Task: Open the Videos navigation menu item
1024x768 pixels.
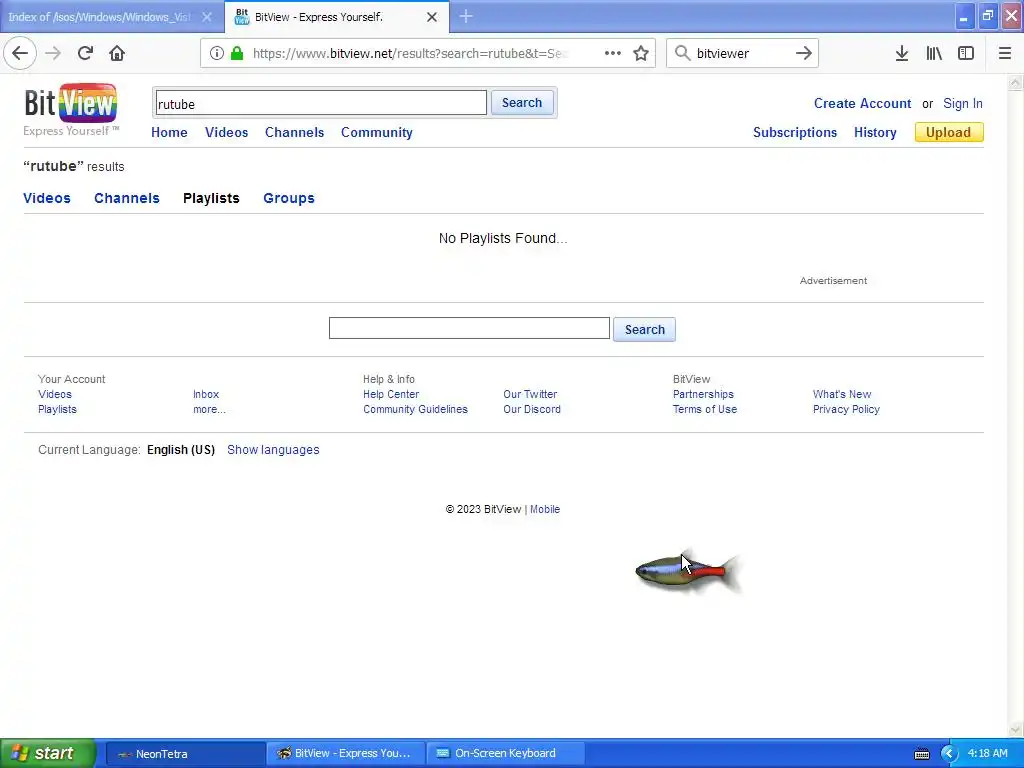Action: click(x=227, y=133)
